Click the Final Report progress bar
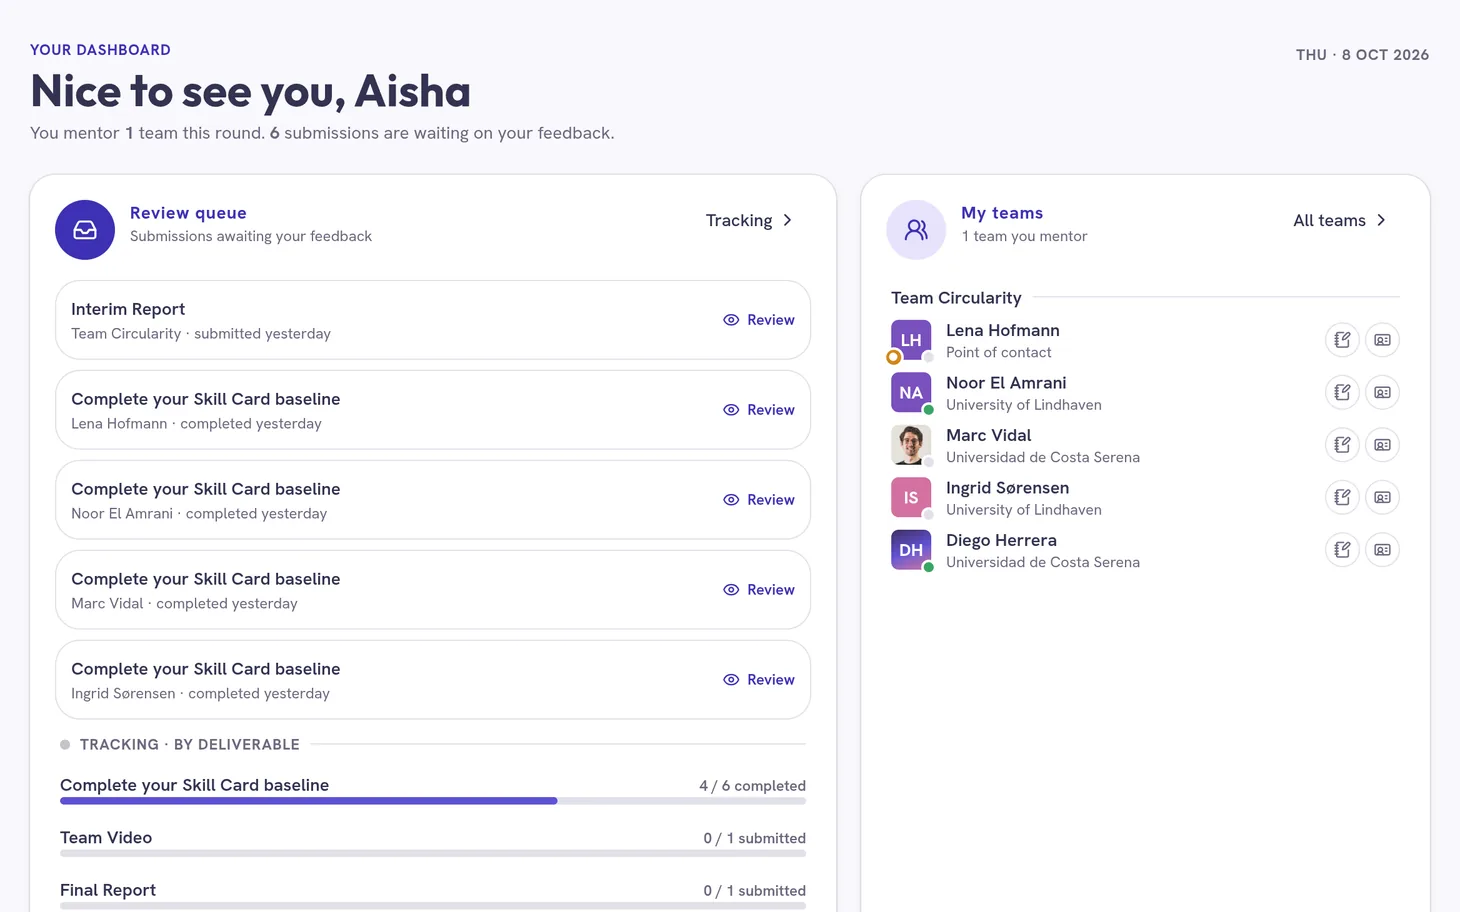Viewport: 1460px width, 912px height. pyautogui.click(x=433, y=905)
